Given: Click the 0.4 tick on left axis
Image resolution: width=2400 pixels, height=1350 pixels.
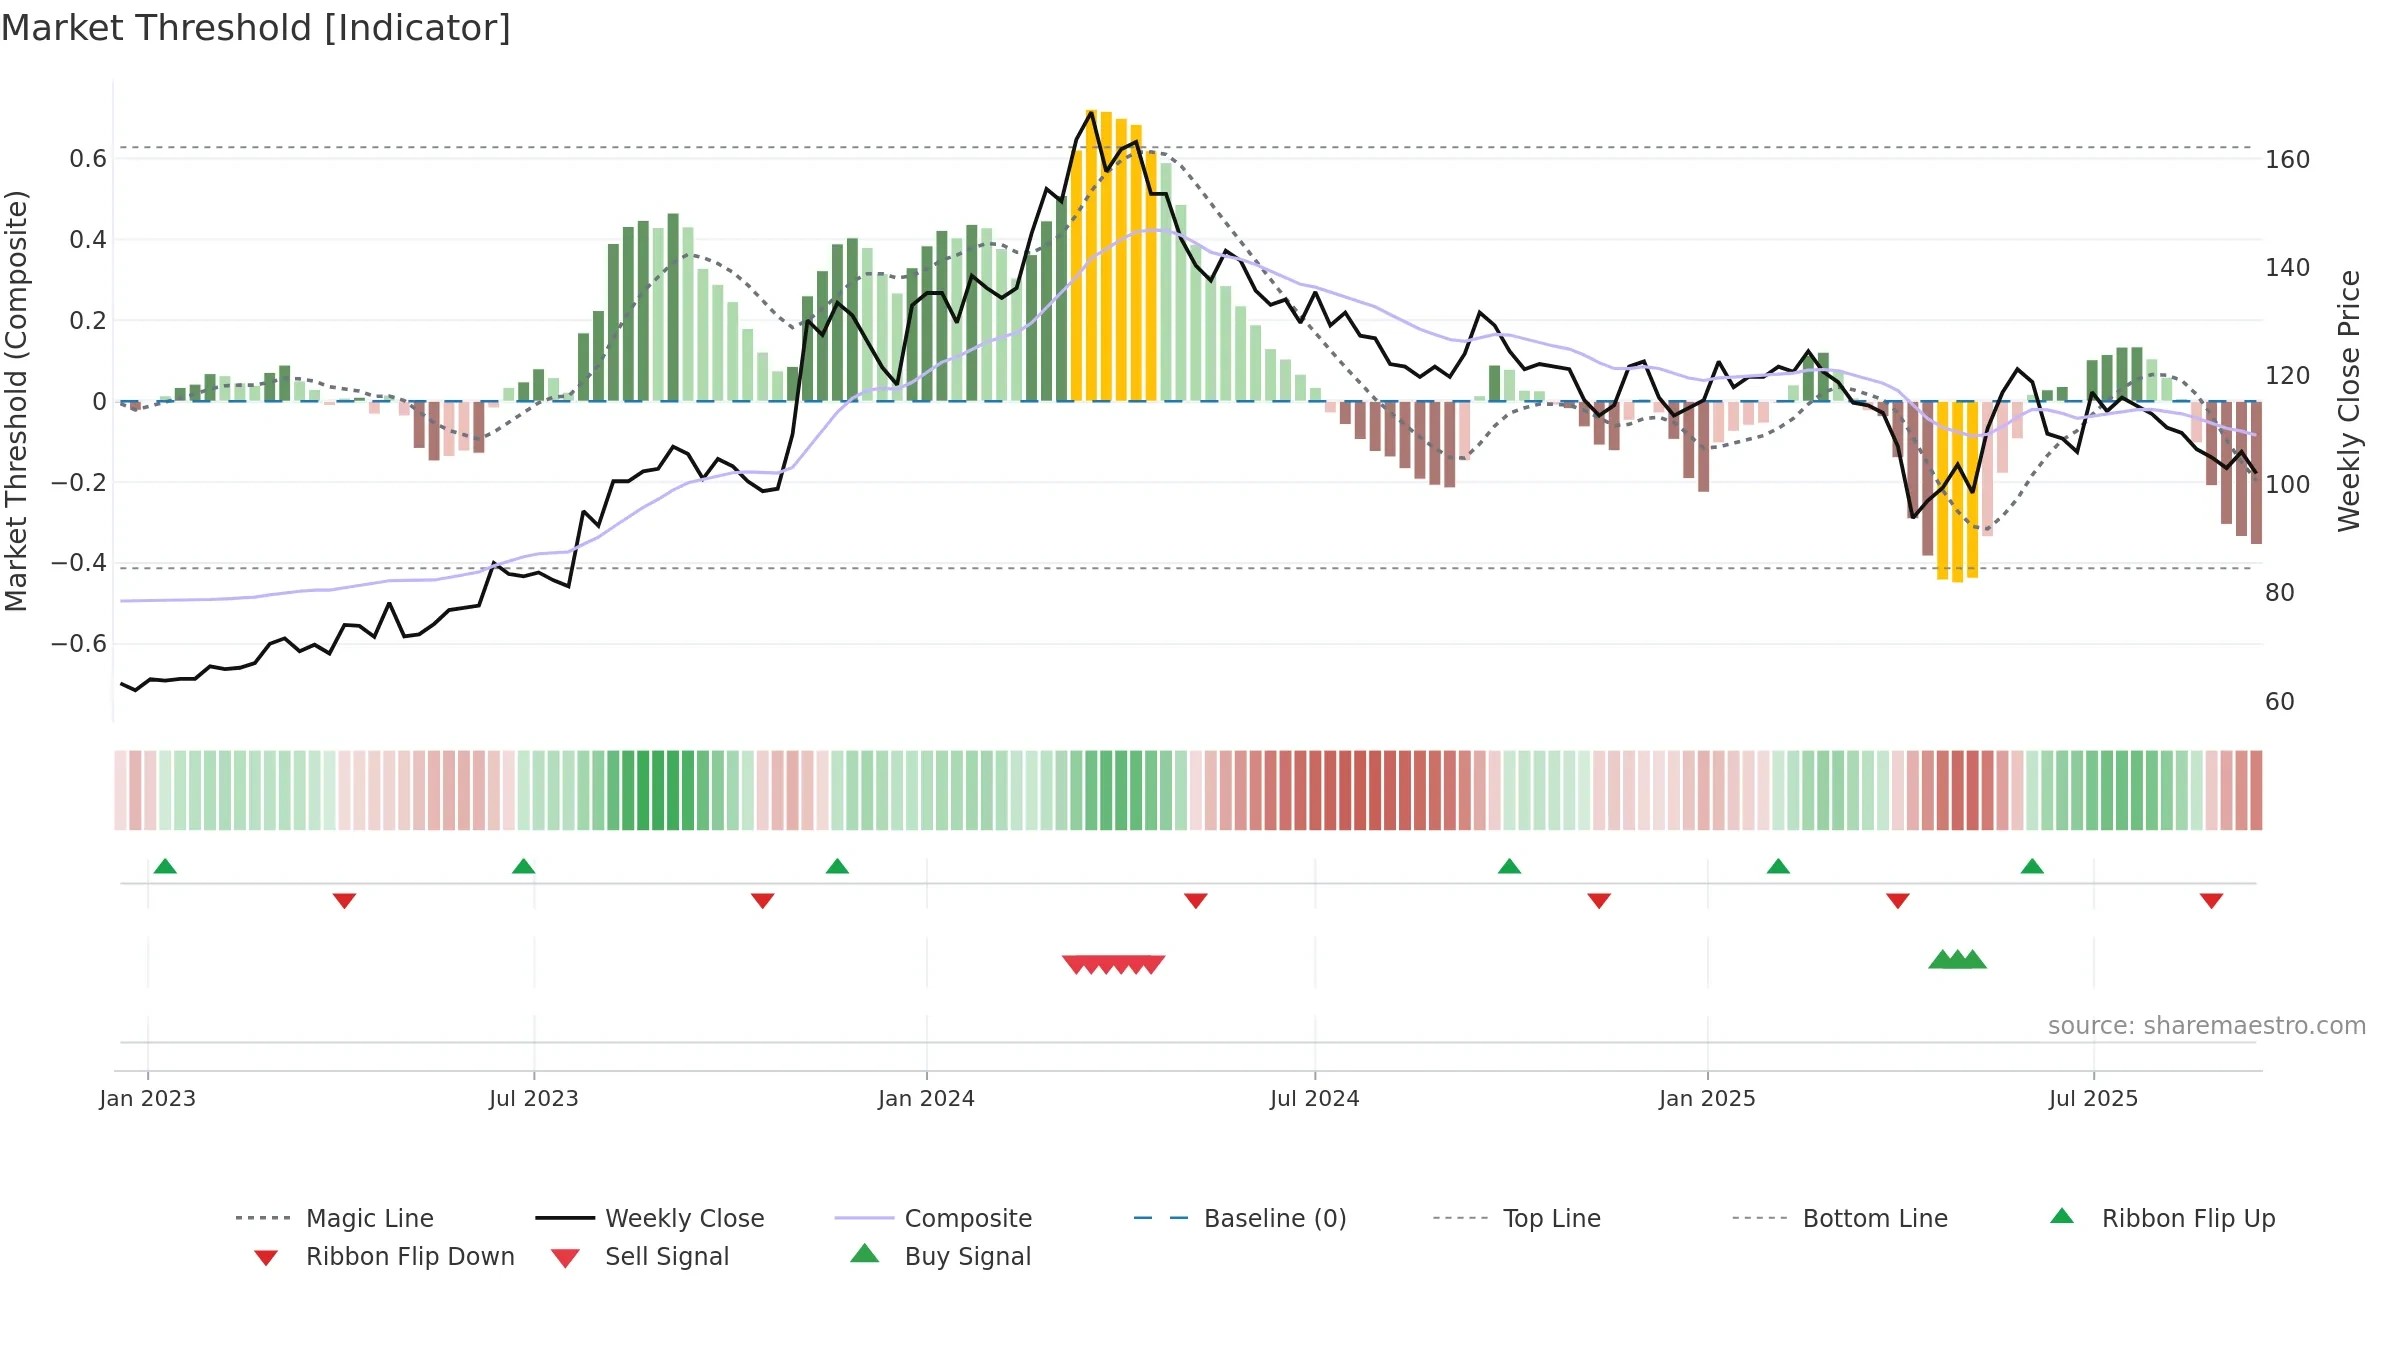Looking at the screenshot, I should pos(88,240).
